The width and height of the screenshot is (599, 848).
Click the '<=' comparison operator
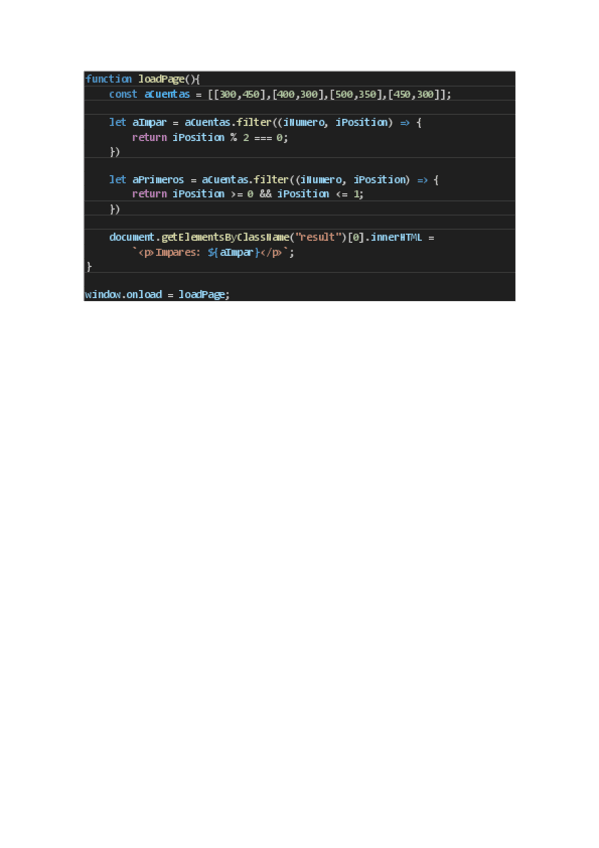tap(342, 194)
